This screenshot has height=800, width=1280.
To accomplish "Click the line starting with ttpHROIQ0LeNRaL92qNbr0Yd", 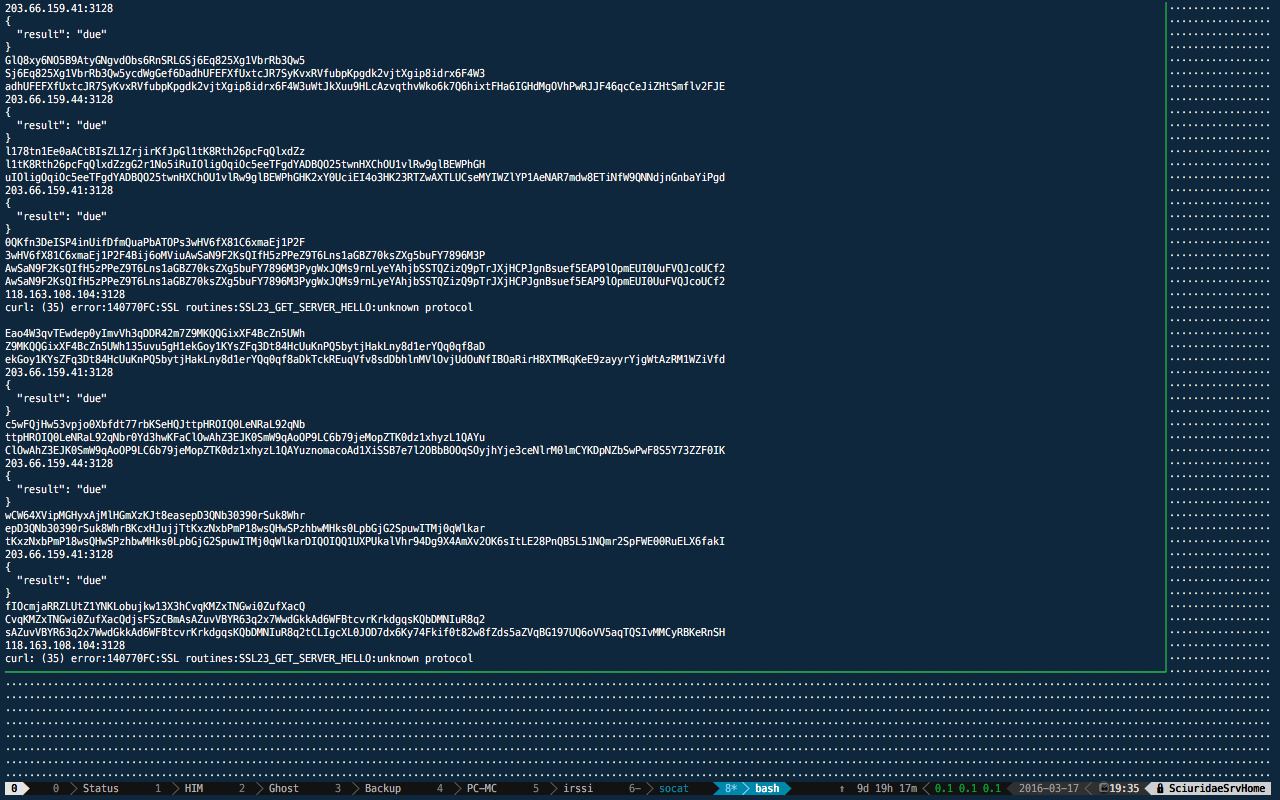I will pos(245,437).
